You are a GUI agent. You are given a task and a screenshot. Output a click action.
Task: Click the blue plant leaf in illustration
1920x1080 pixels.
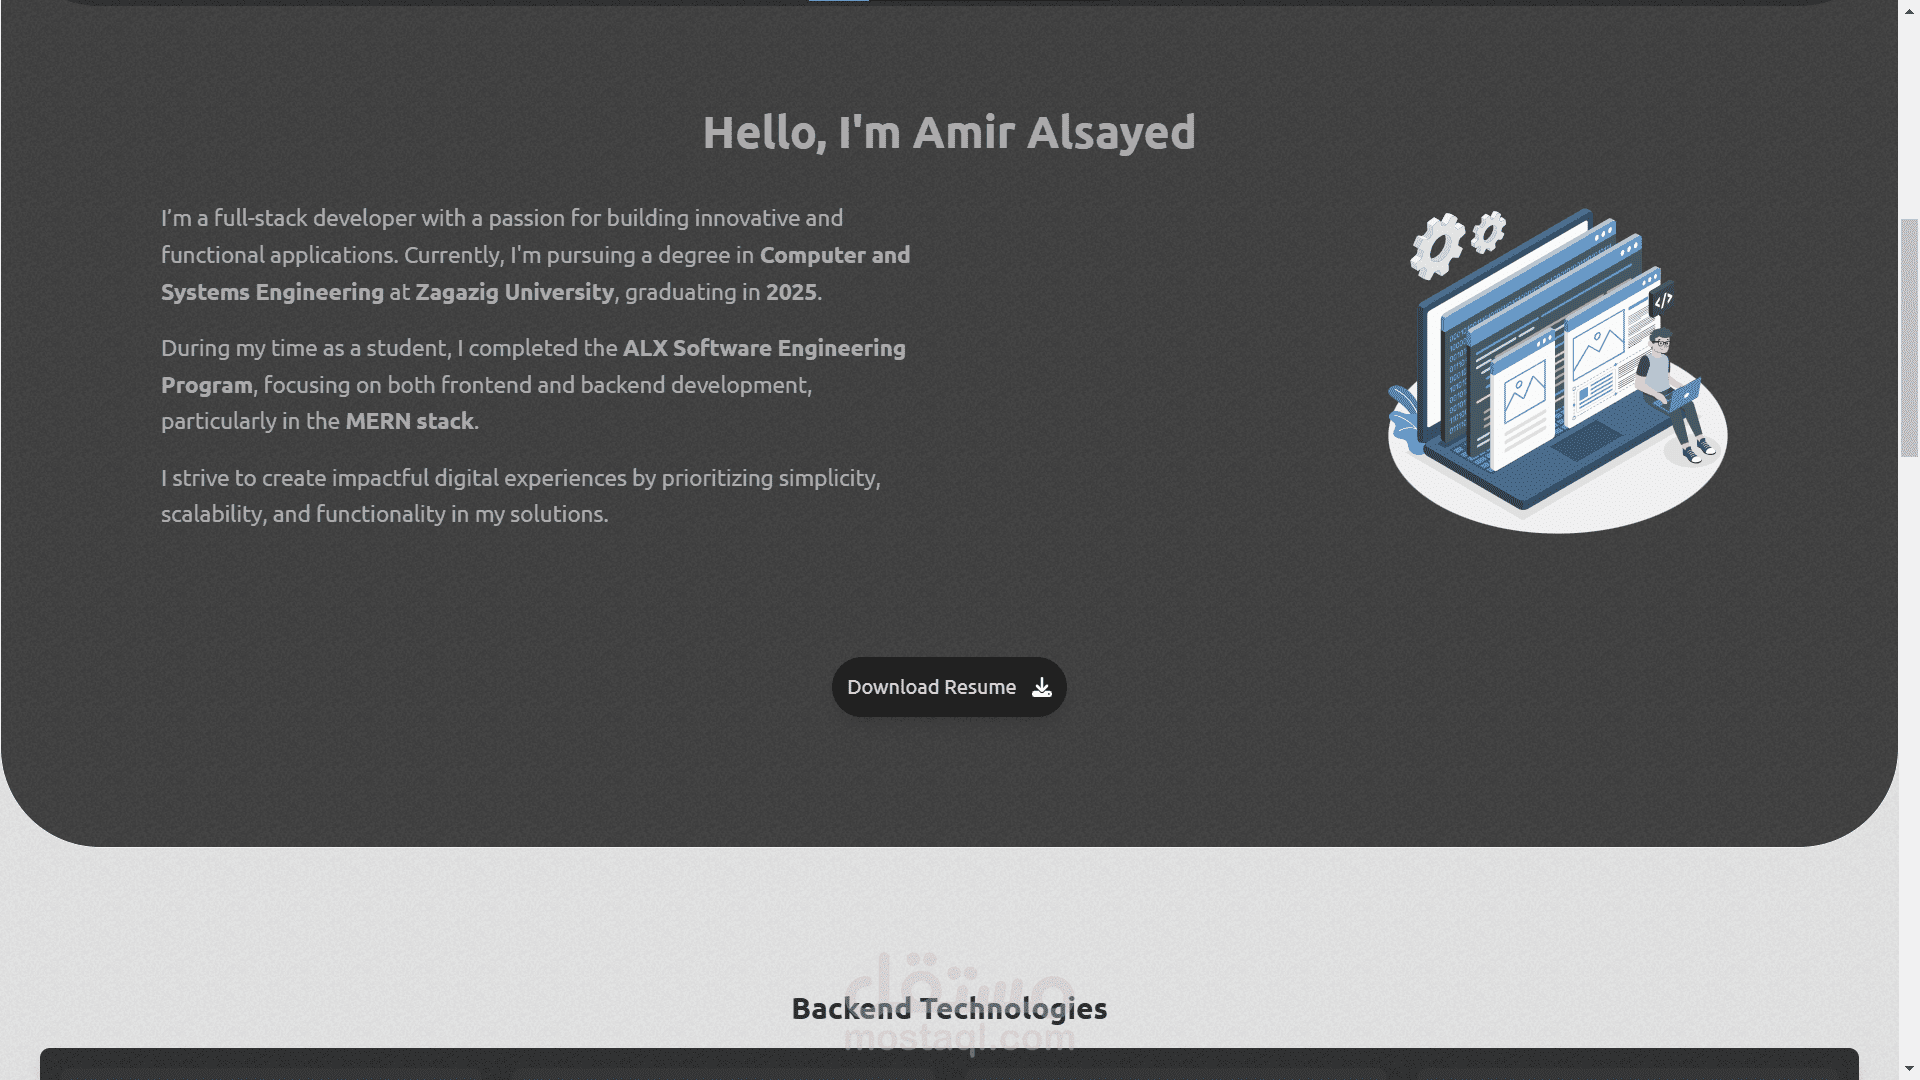pyautogui.click(x=1405, y=418)
